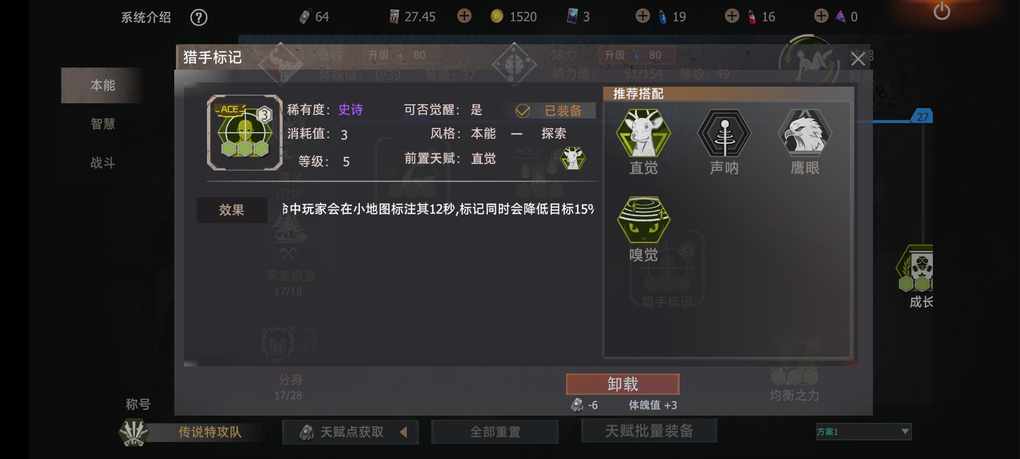Open the 猎手标记 ACE talent thumbnail
The height and width of the screenshot is (459, 1020).
pyautogui.click(x=245, y=133)
